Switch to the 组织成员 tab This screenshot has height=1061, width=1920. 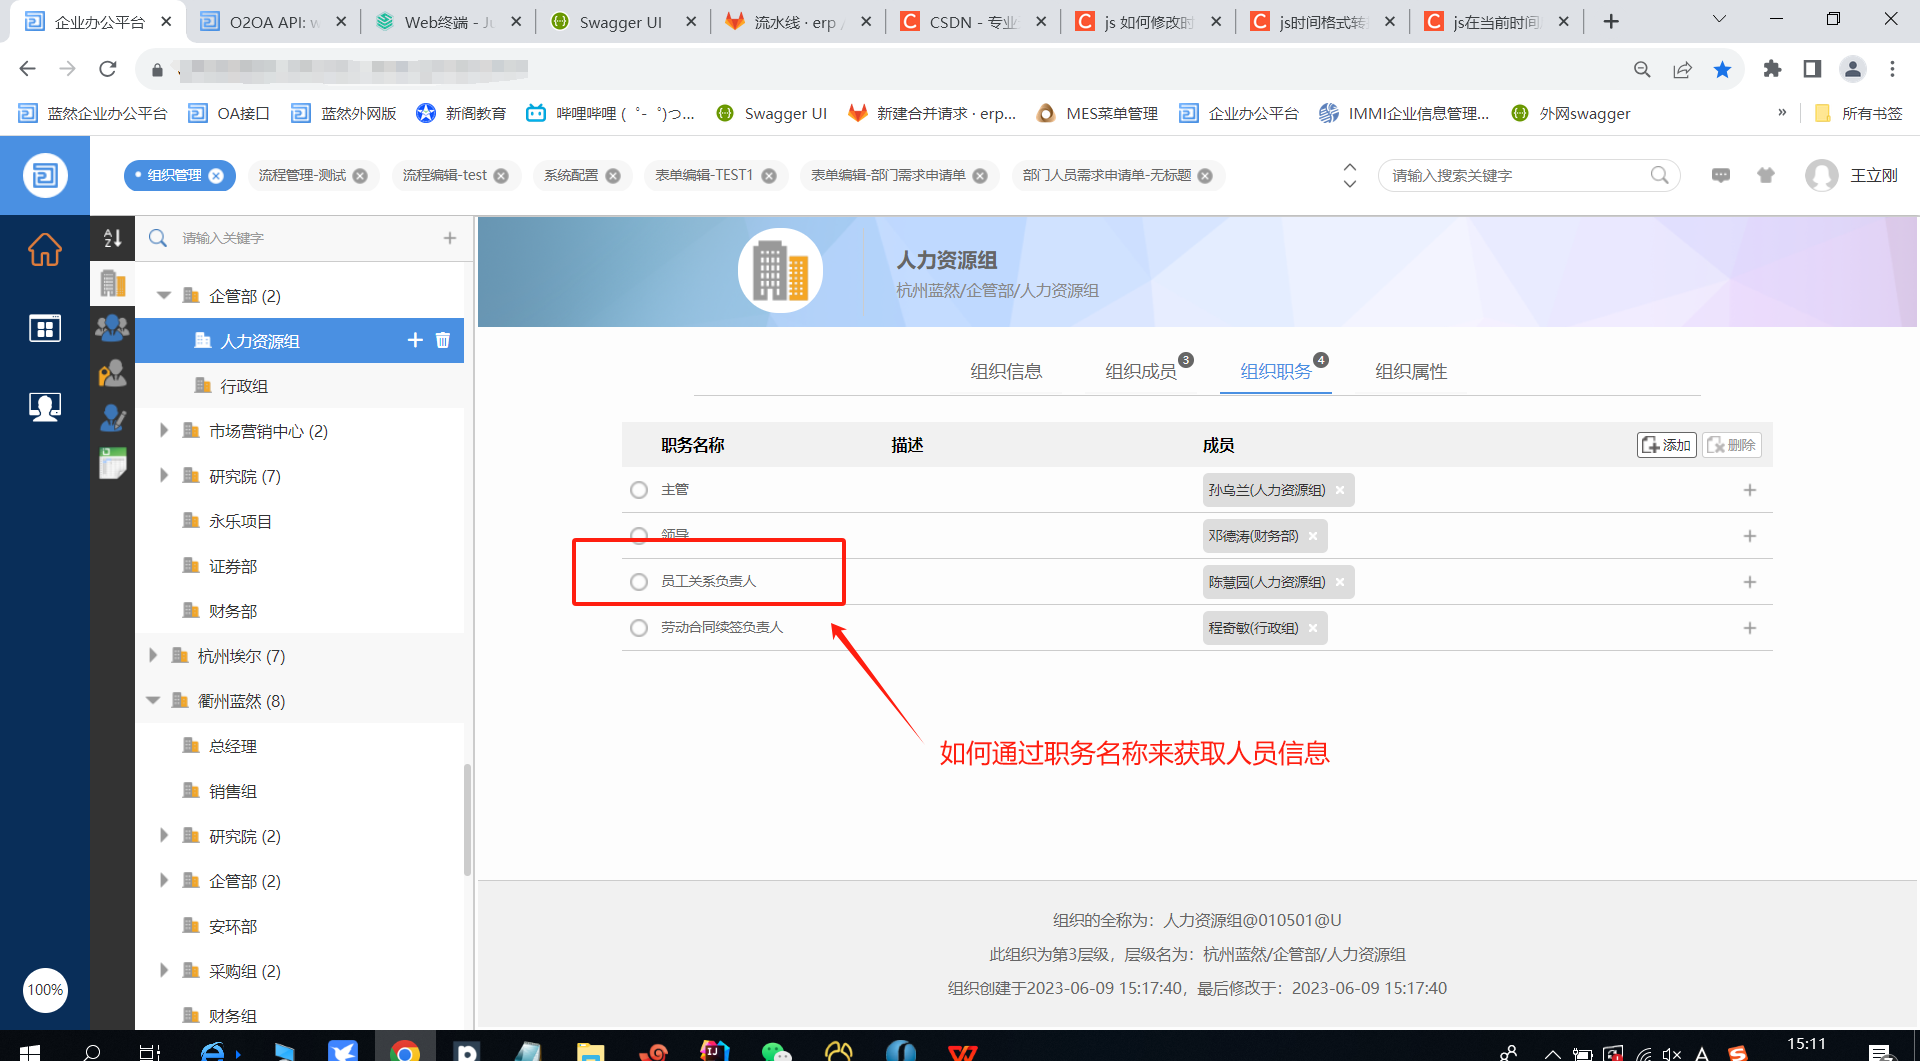tap(1140, 372)
